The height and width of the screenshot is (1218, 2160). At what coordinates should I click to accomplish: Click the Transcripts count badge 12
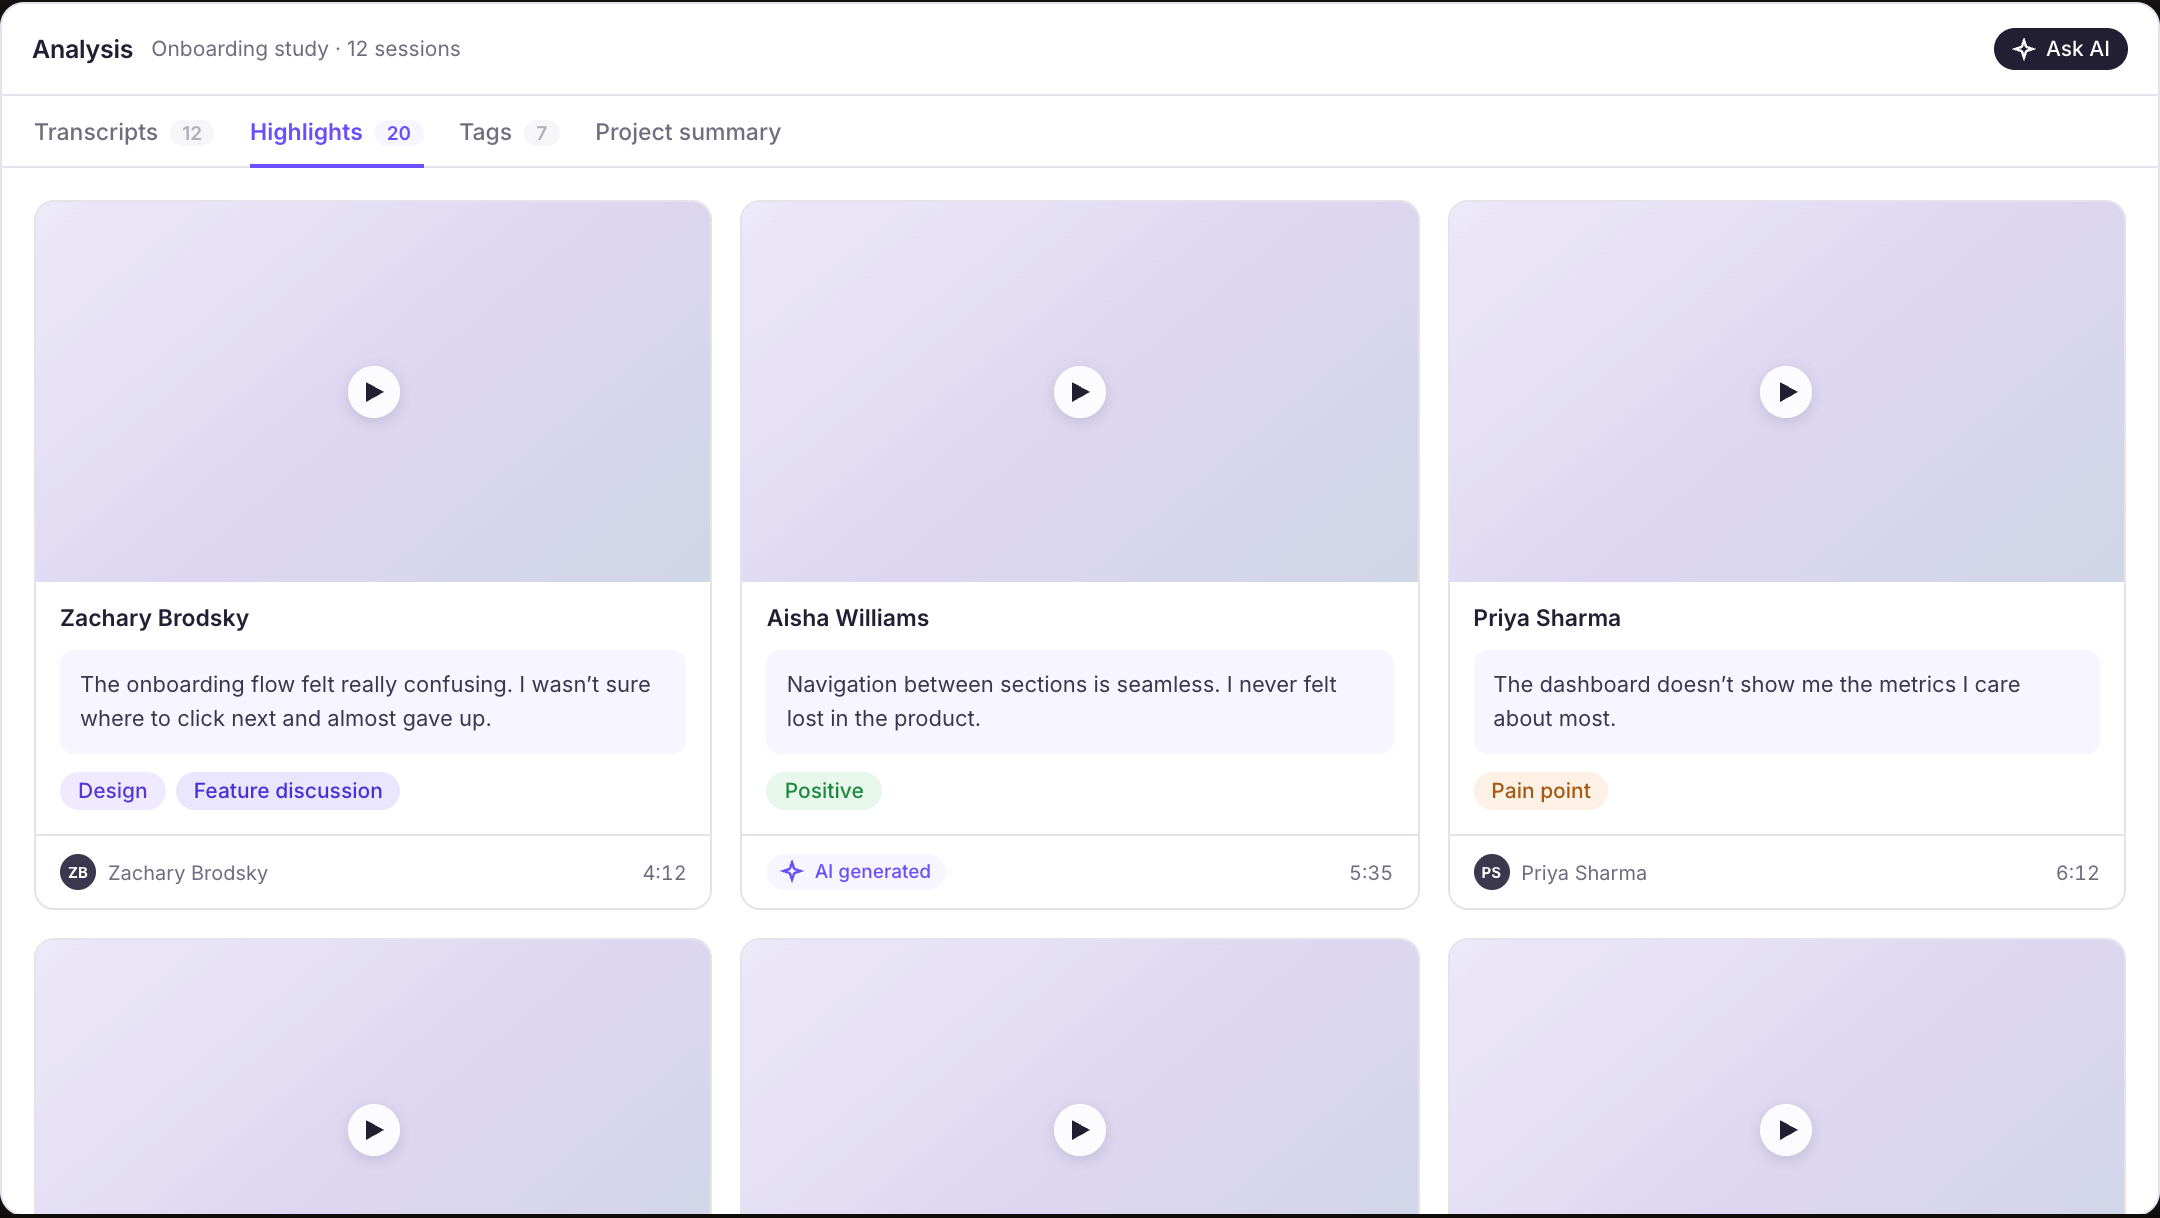pyautogui.click(x=192, y=133)
